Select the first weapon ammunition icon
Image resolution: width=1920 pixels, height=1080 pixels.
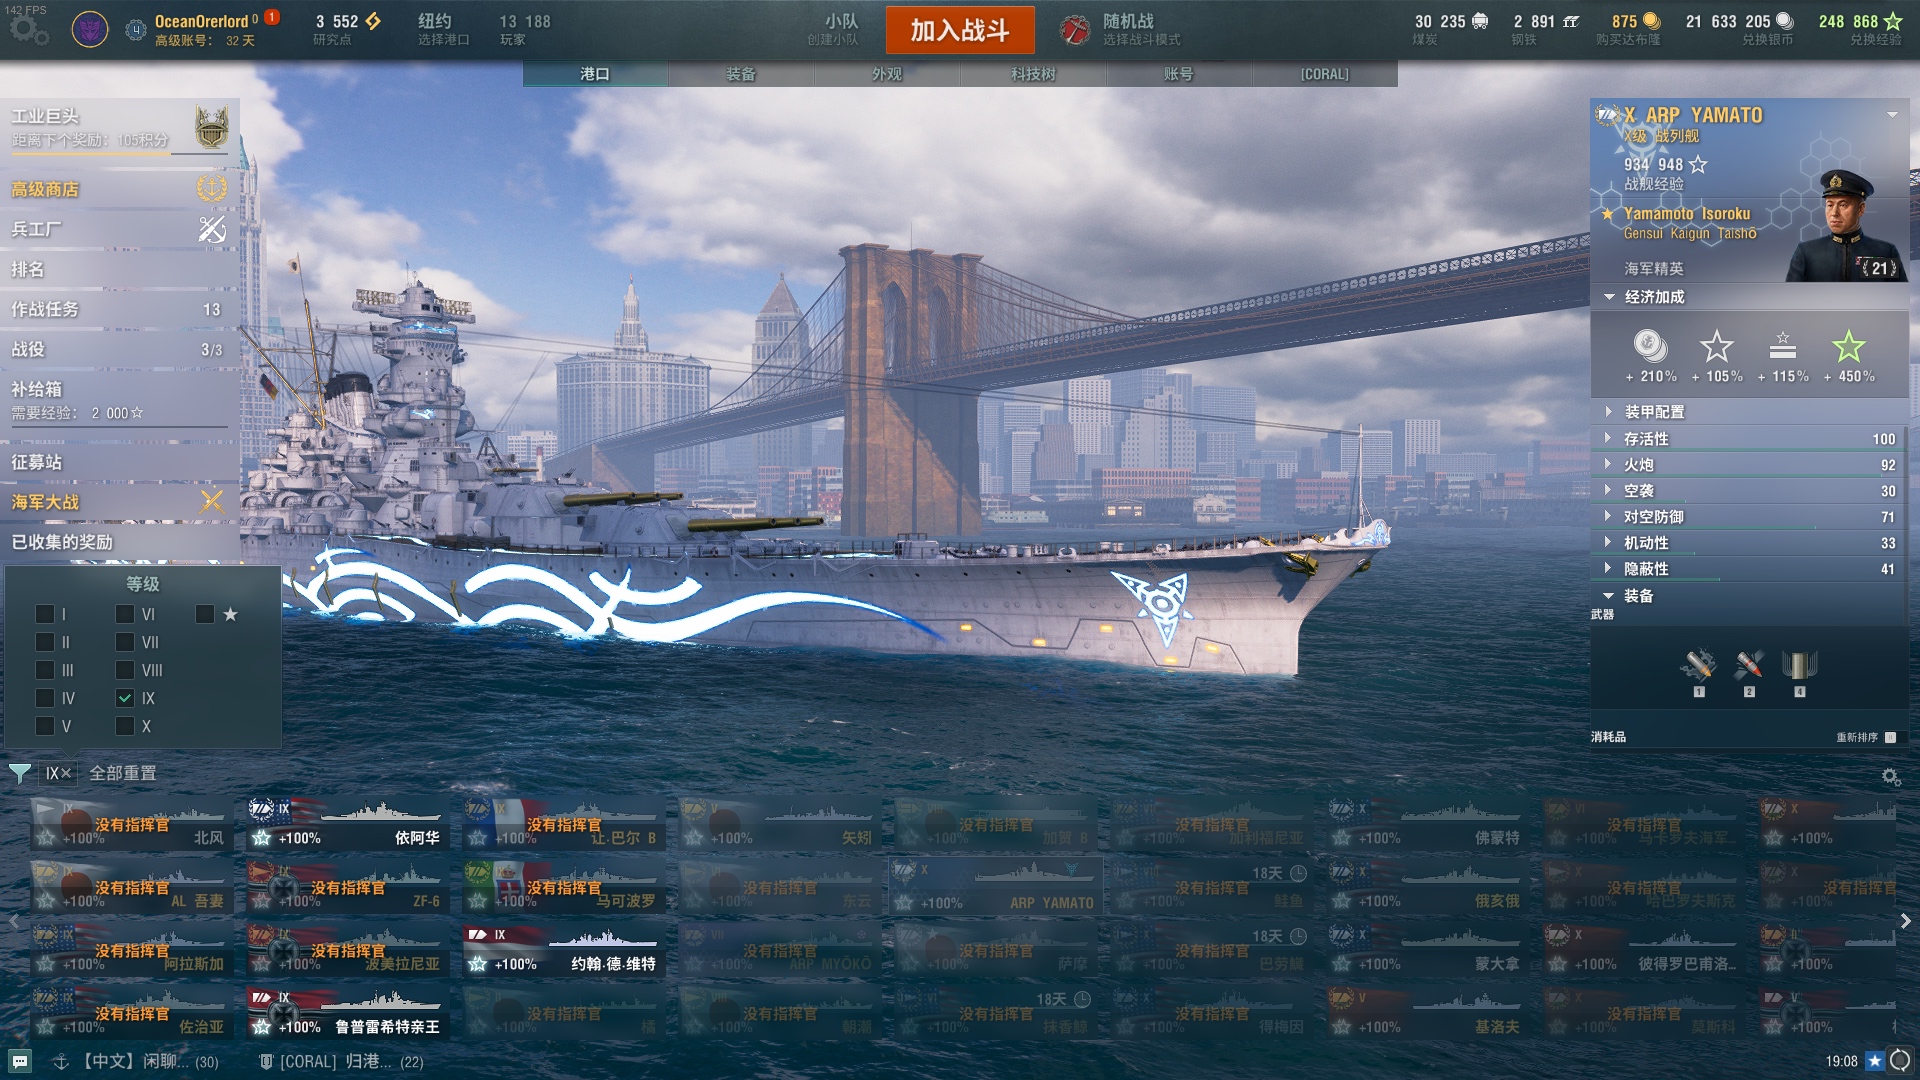coord(1698,666)
